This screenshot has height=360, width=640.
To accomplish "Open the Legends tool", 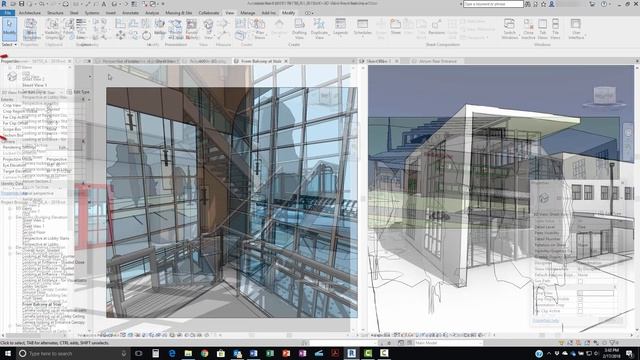I will pos(340,27).
